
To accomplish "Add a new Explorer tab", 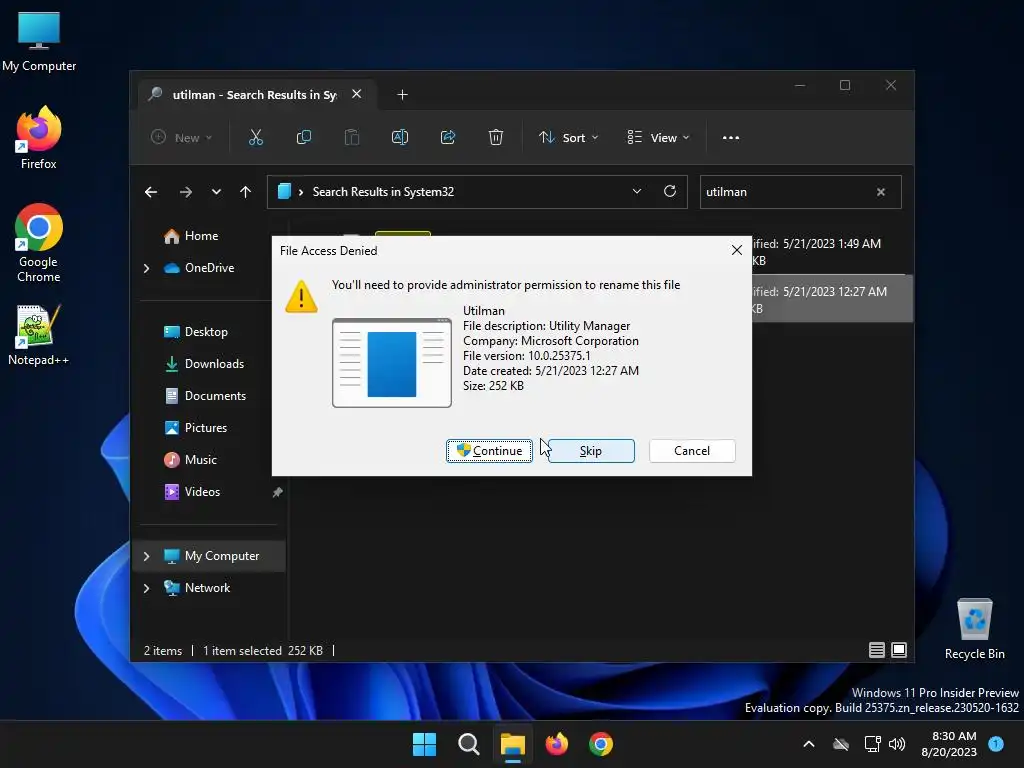I will coord(402,95).
